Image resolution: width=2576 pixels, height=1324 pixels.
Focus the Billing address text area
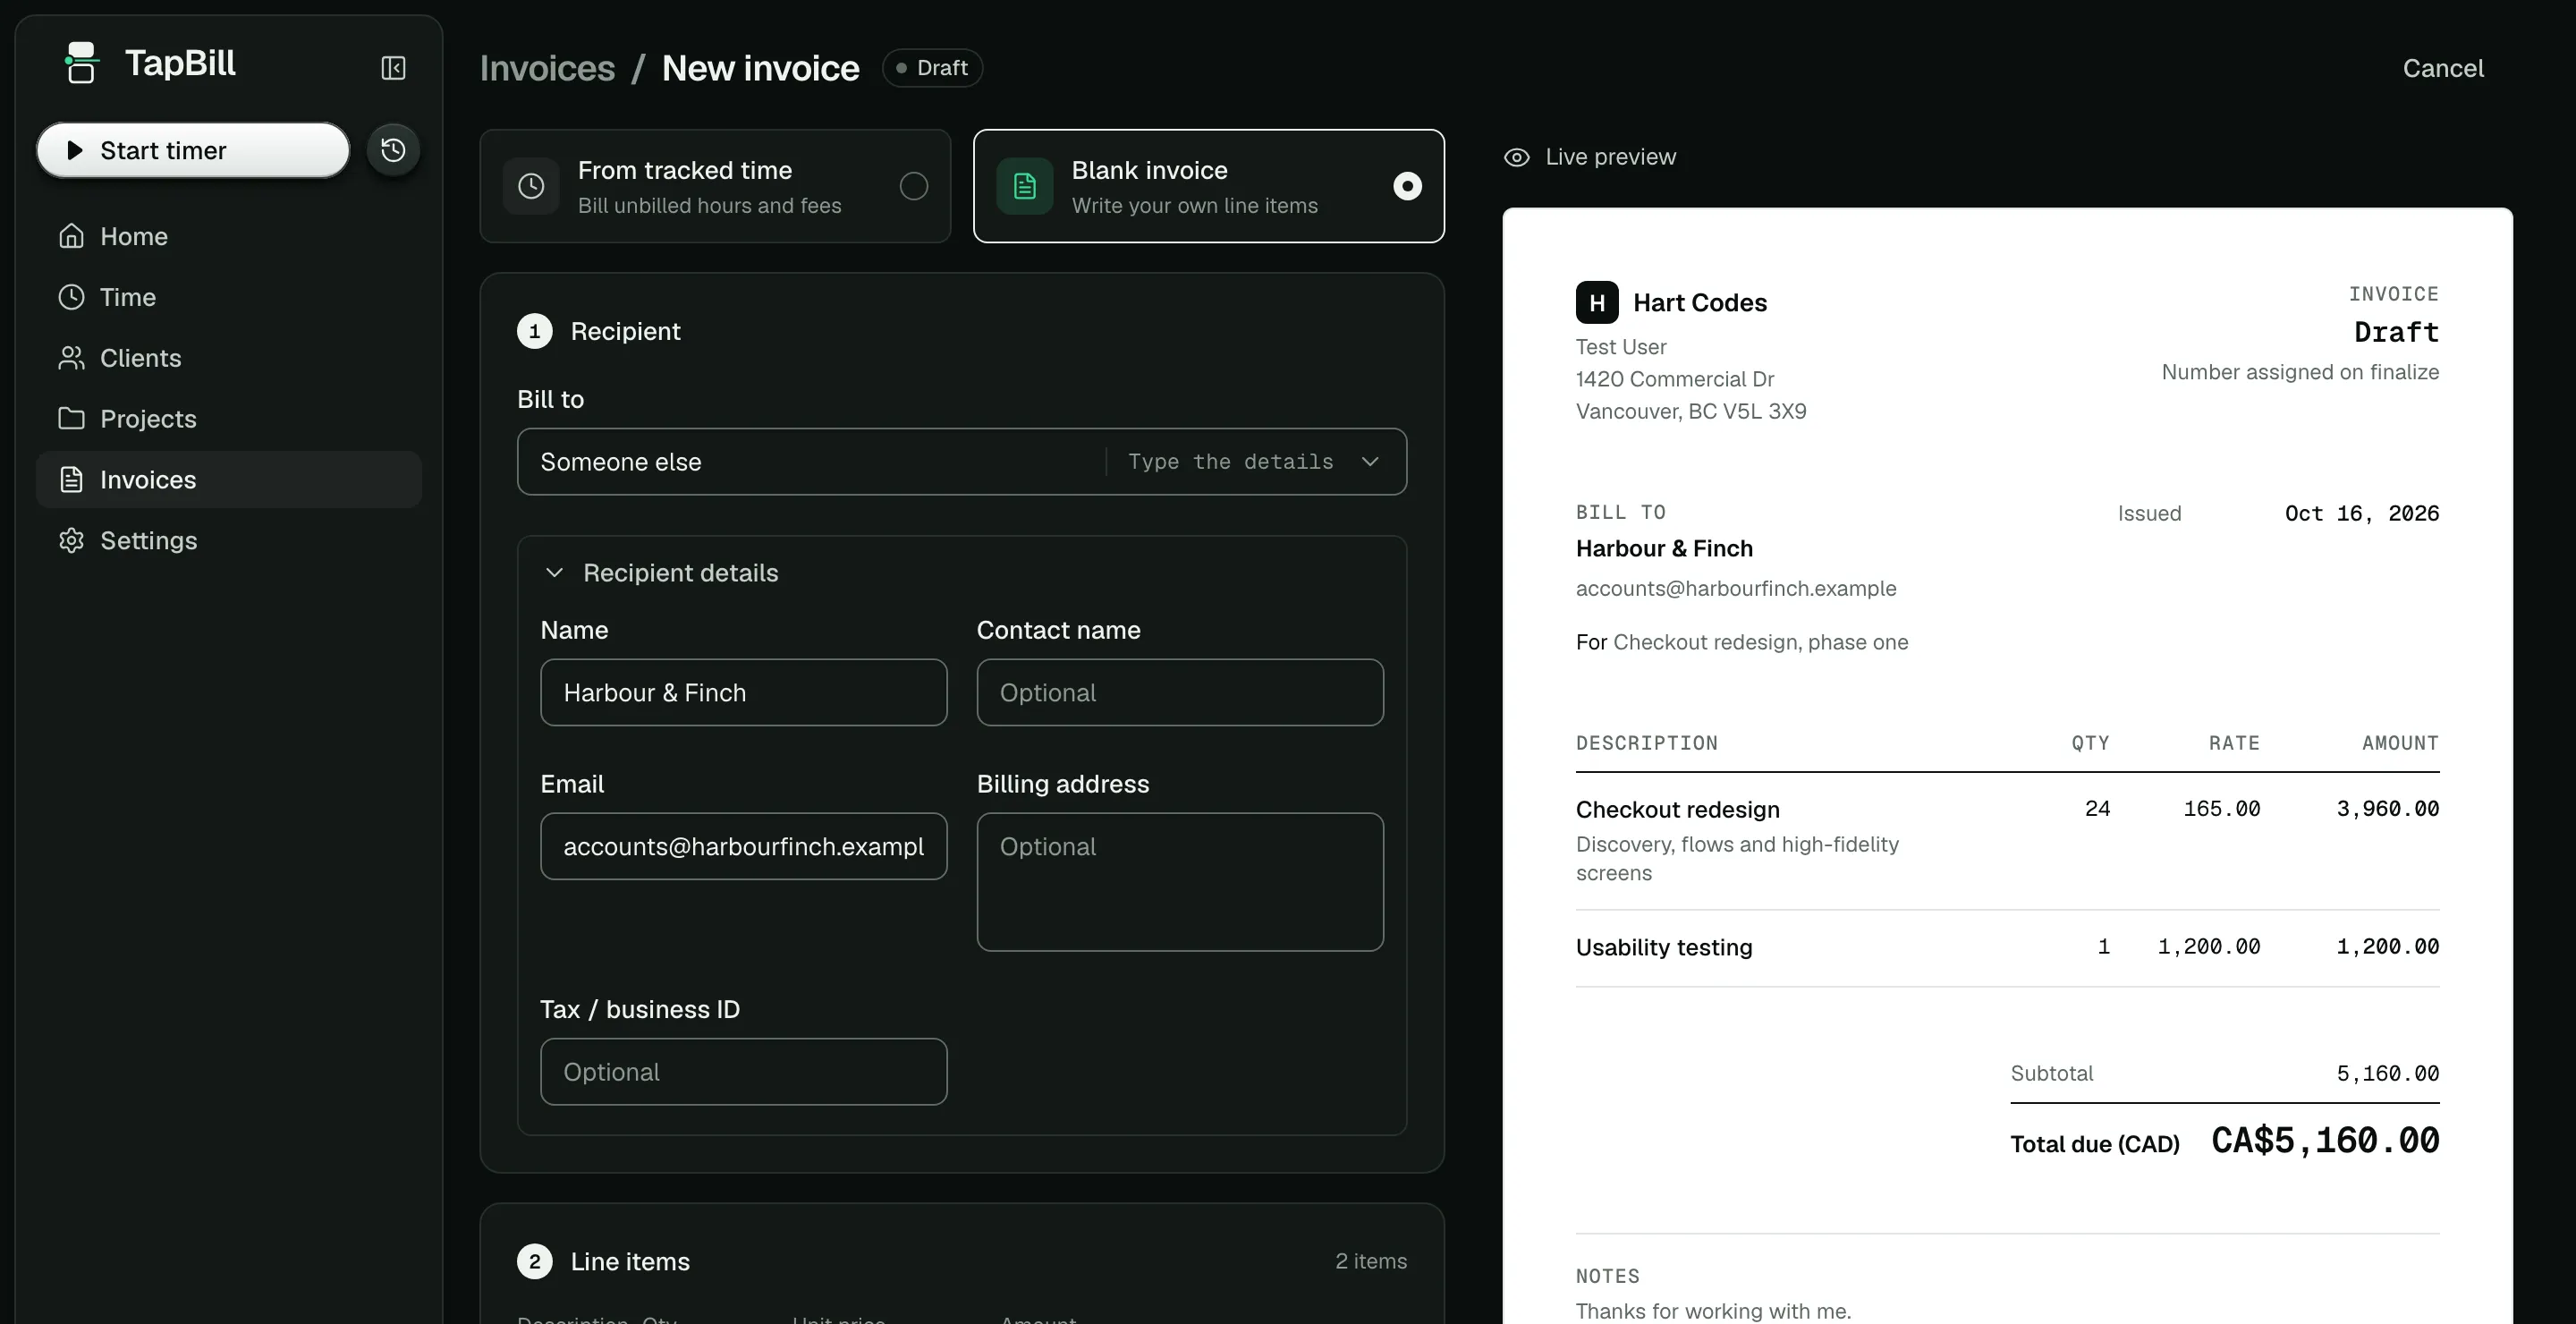click(1180, 881)
